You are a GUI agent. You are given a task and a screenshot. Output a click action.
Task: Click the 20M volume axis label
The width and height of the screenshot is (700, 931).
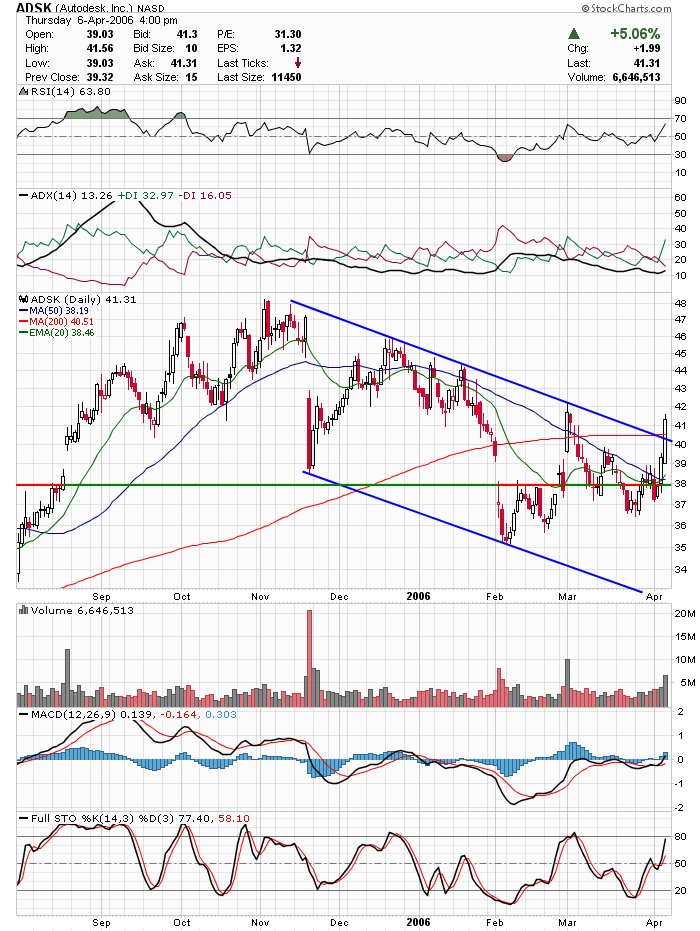[x=685, y=614]
